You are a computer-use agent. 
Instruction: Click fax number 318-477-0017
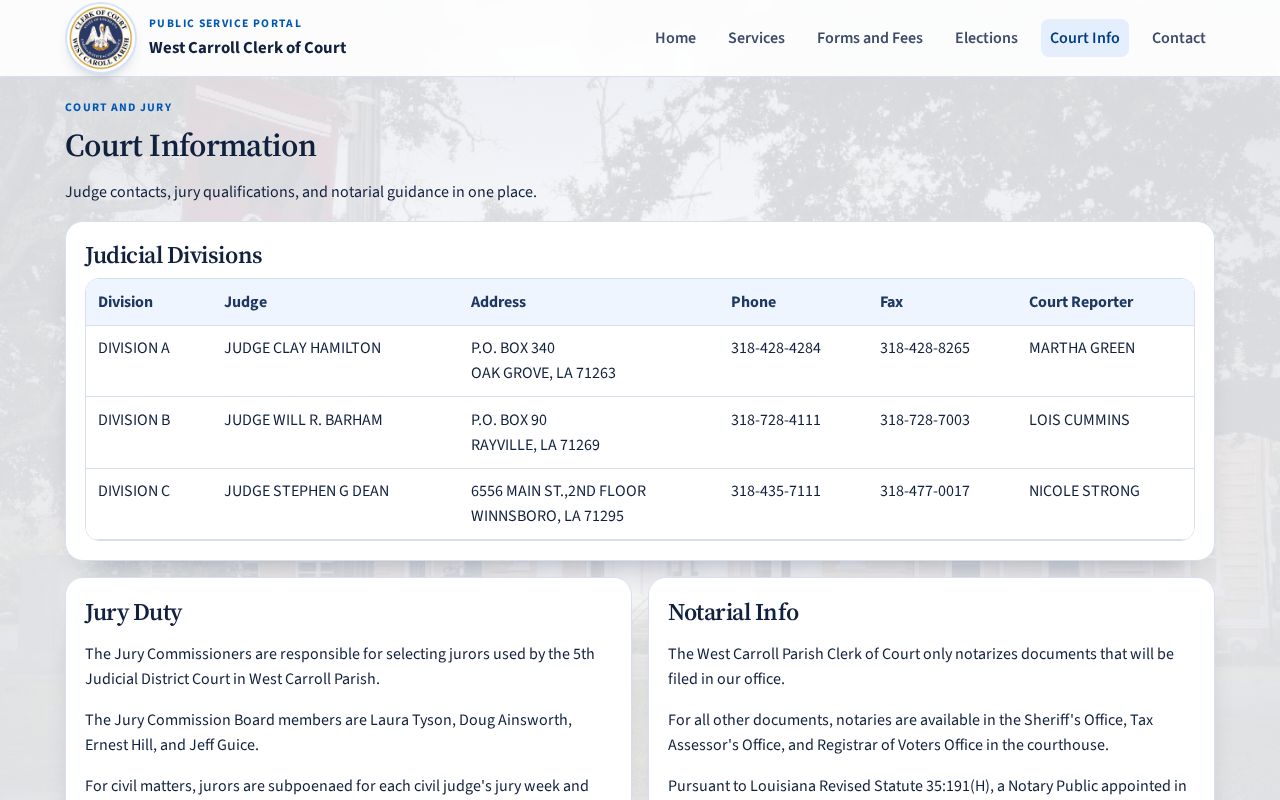coord(925,491)
